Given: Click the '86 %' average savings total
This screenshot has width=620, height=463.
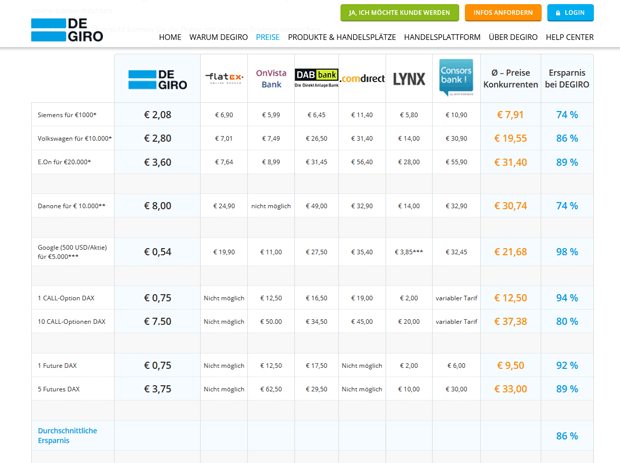Looking at the screenshot, I should (x=567, y=436).
